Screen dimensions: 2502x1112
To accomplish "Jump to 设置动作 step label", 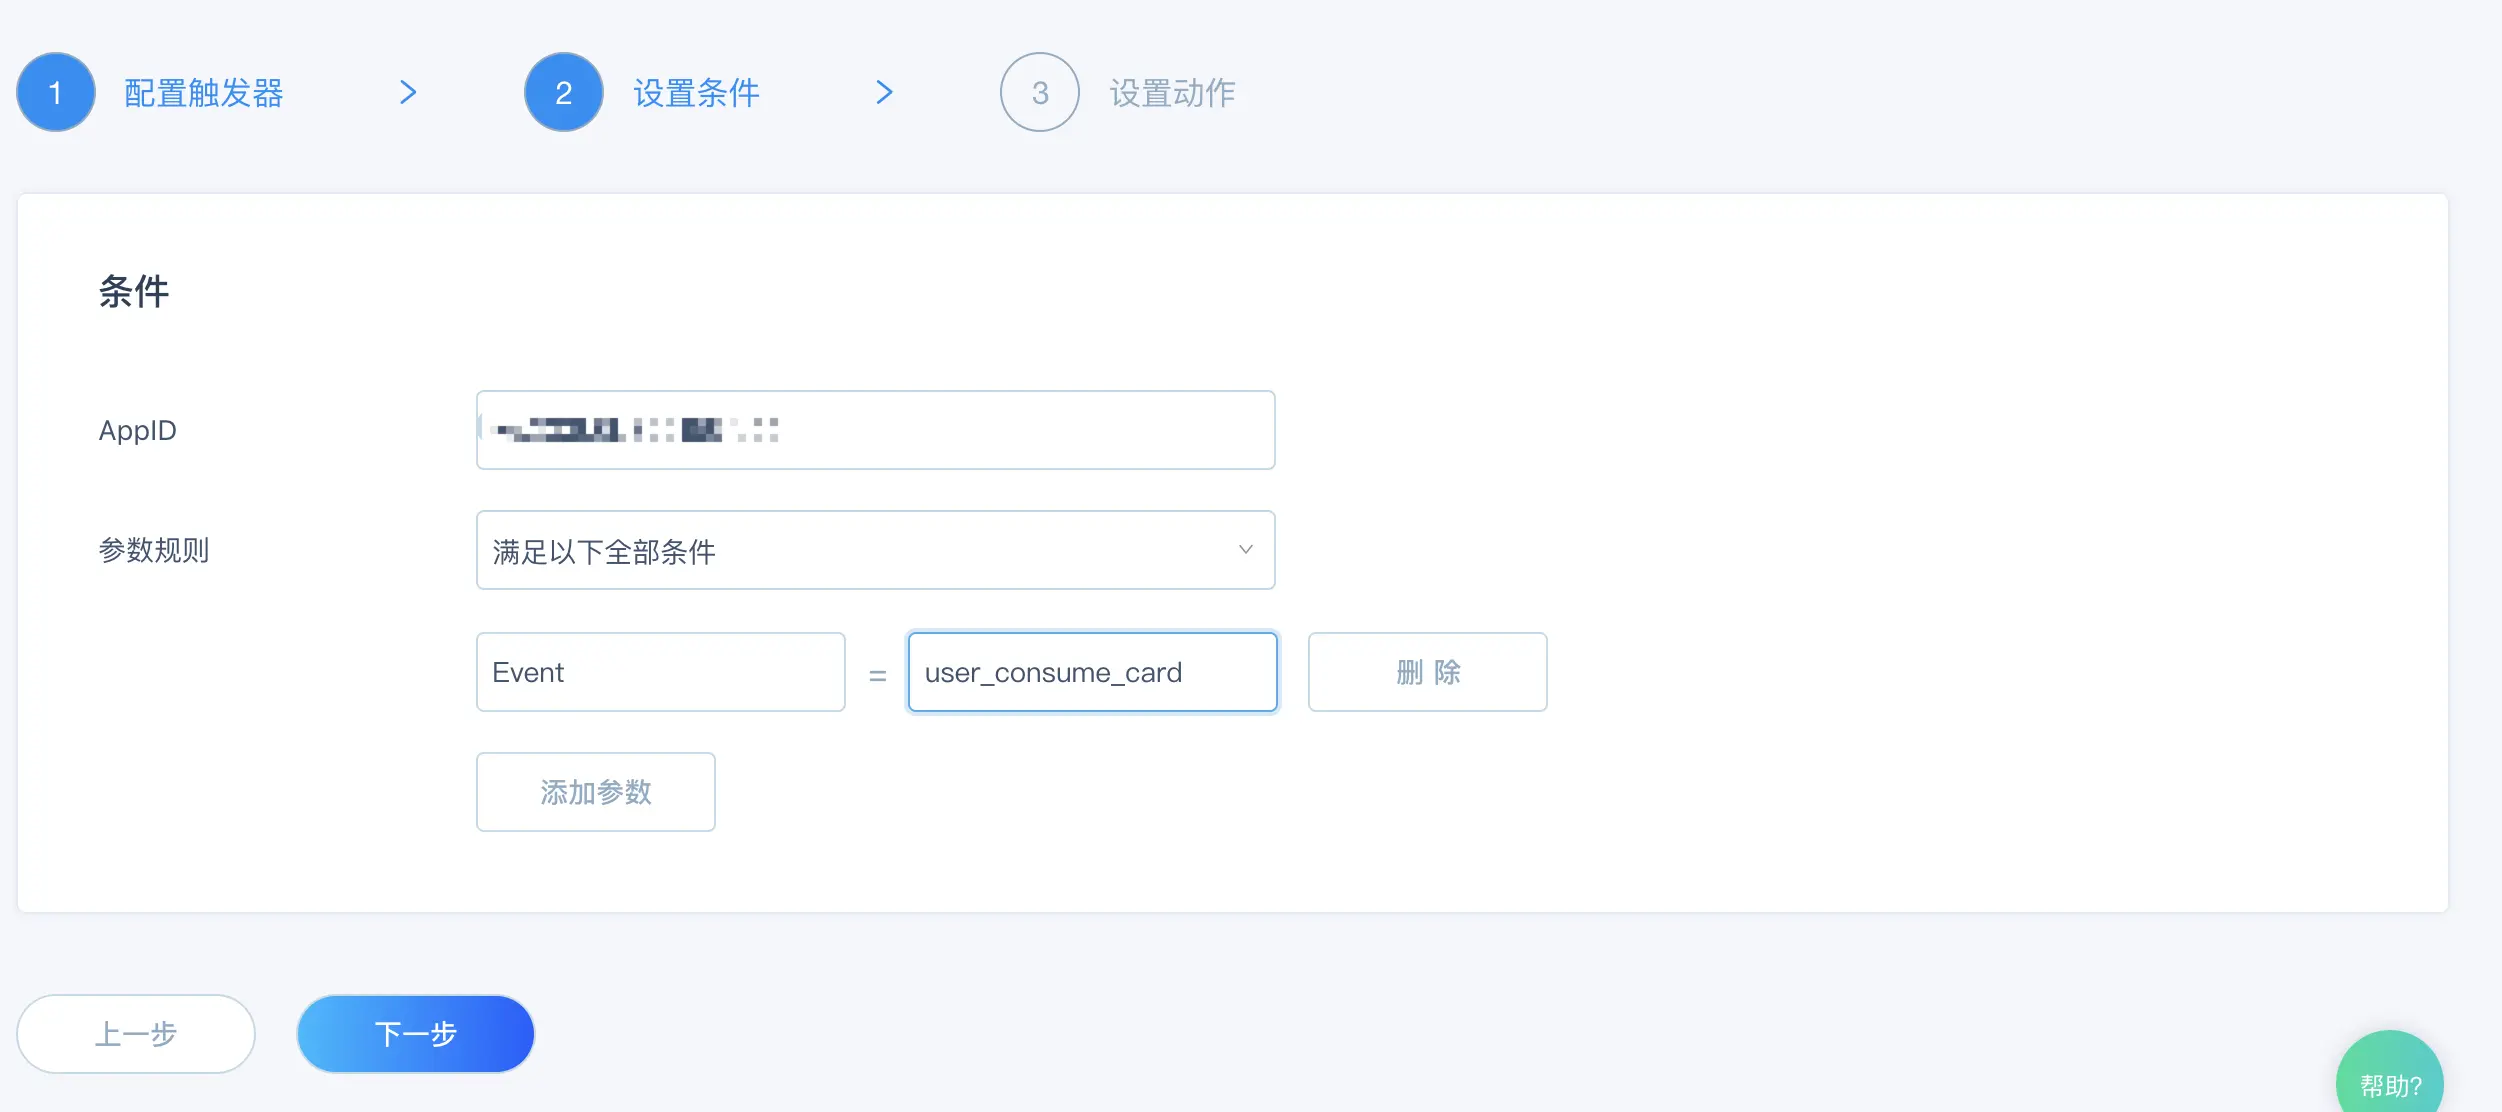I will 1172,93.
